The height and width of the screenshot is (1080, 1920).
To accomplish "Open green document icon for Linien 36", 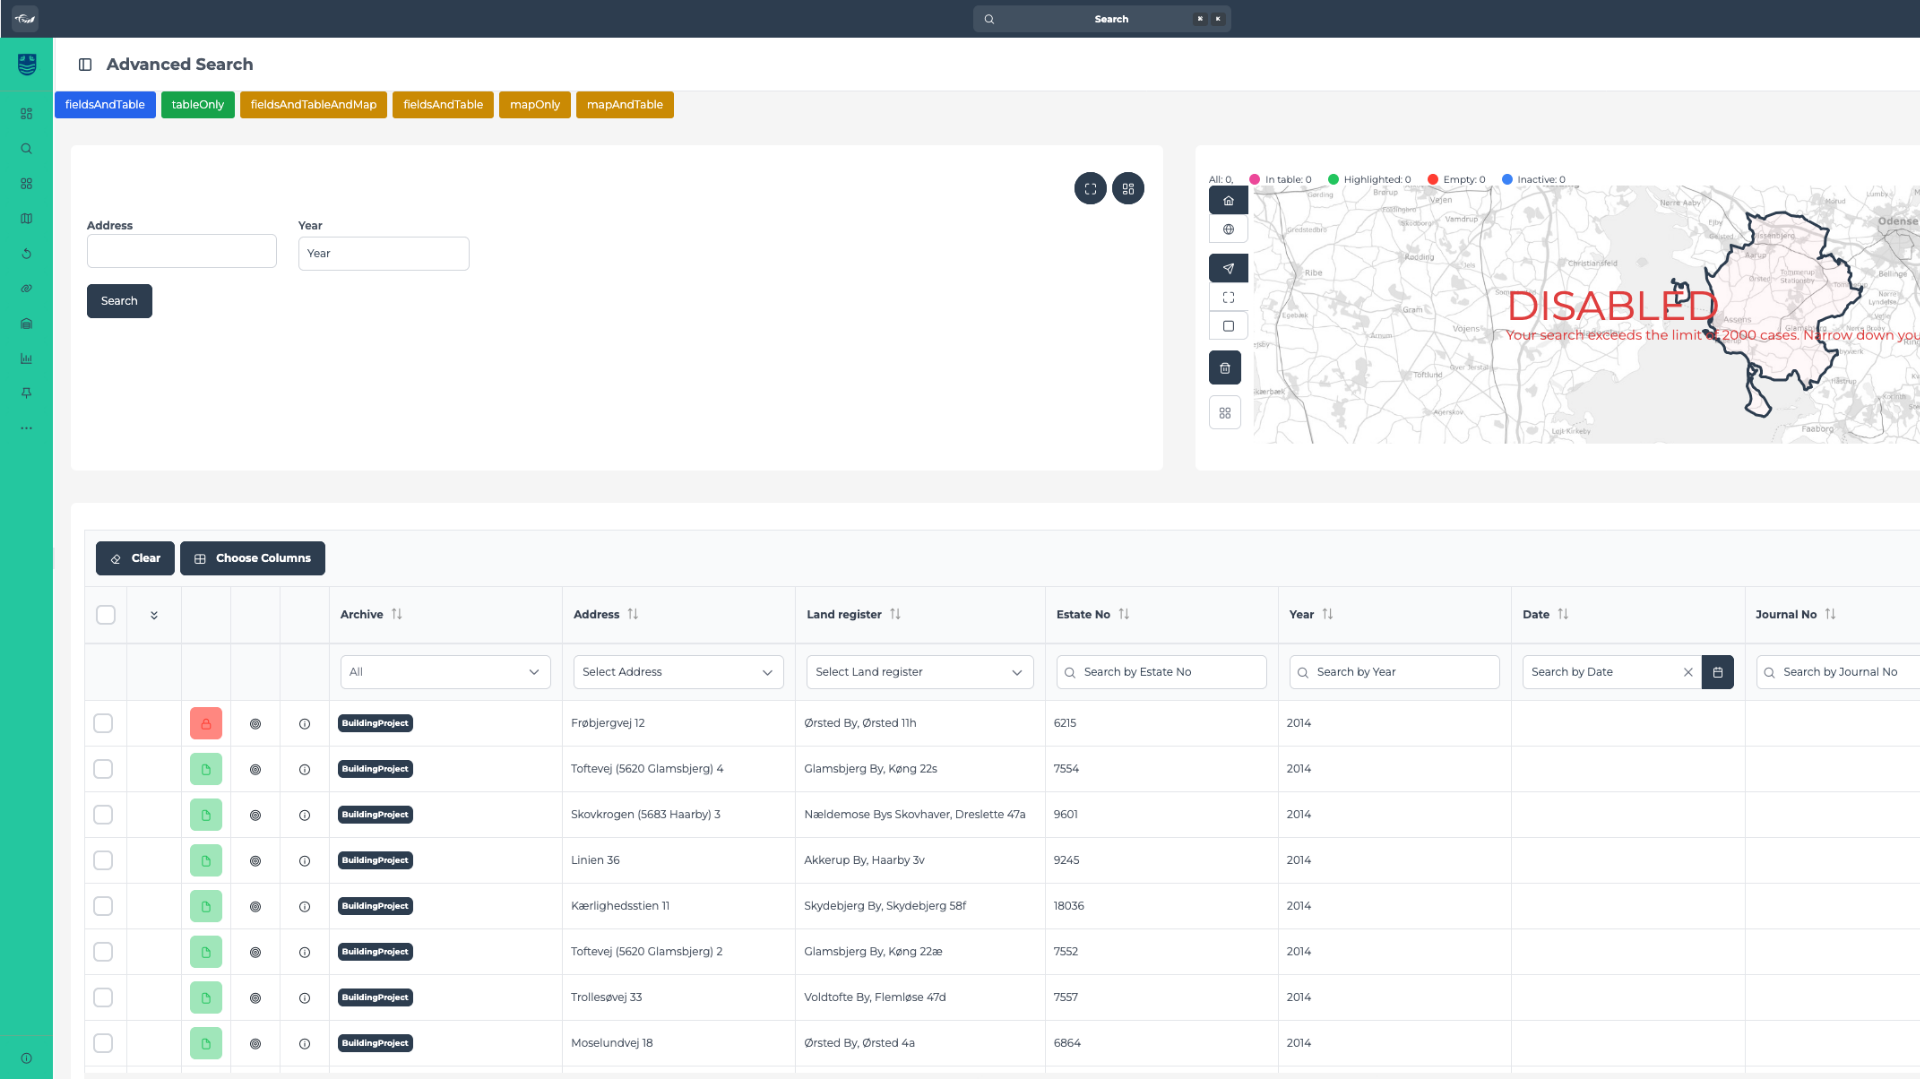I will 206,861.
